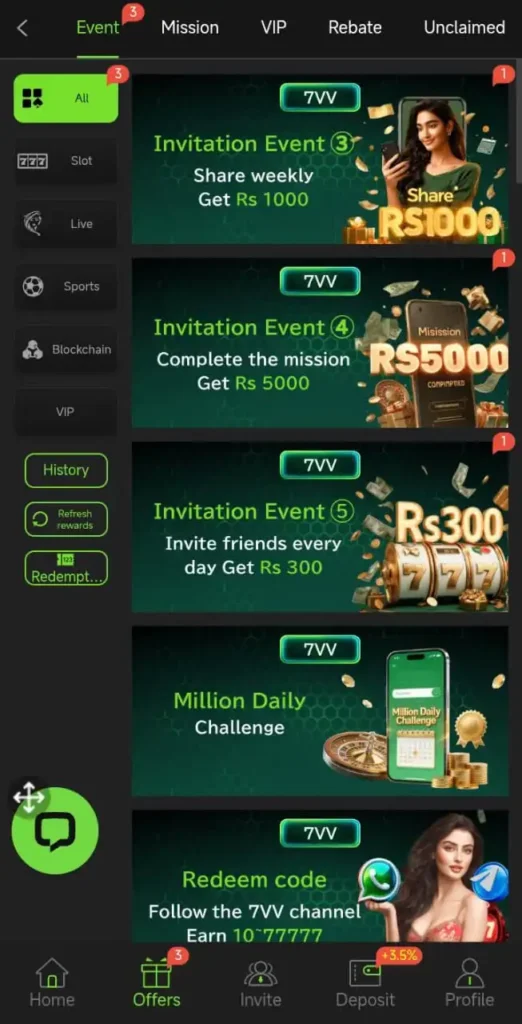Image resolution: width=522 pixels, height=1024 pixels.
Task: Click the Refresh rewards button
Action: [x=66, y=519]
